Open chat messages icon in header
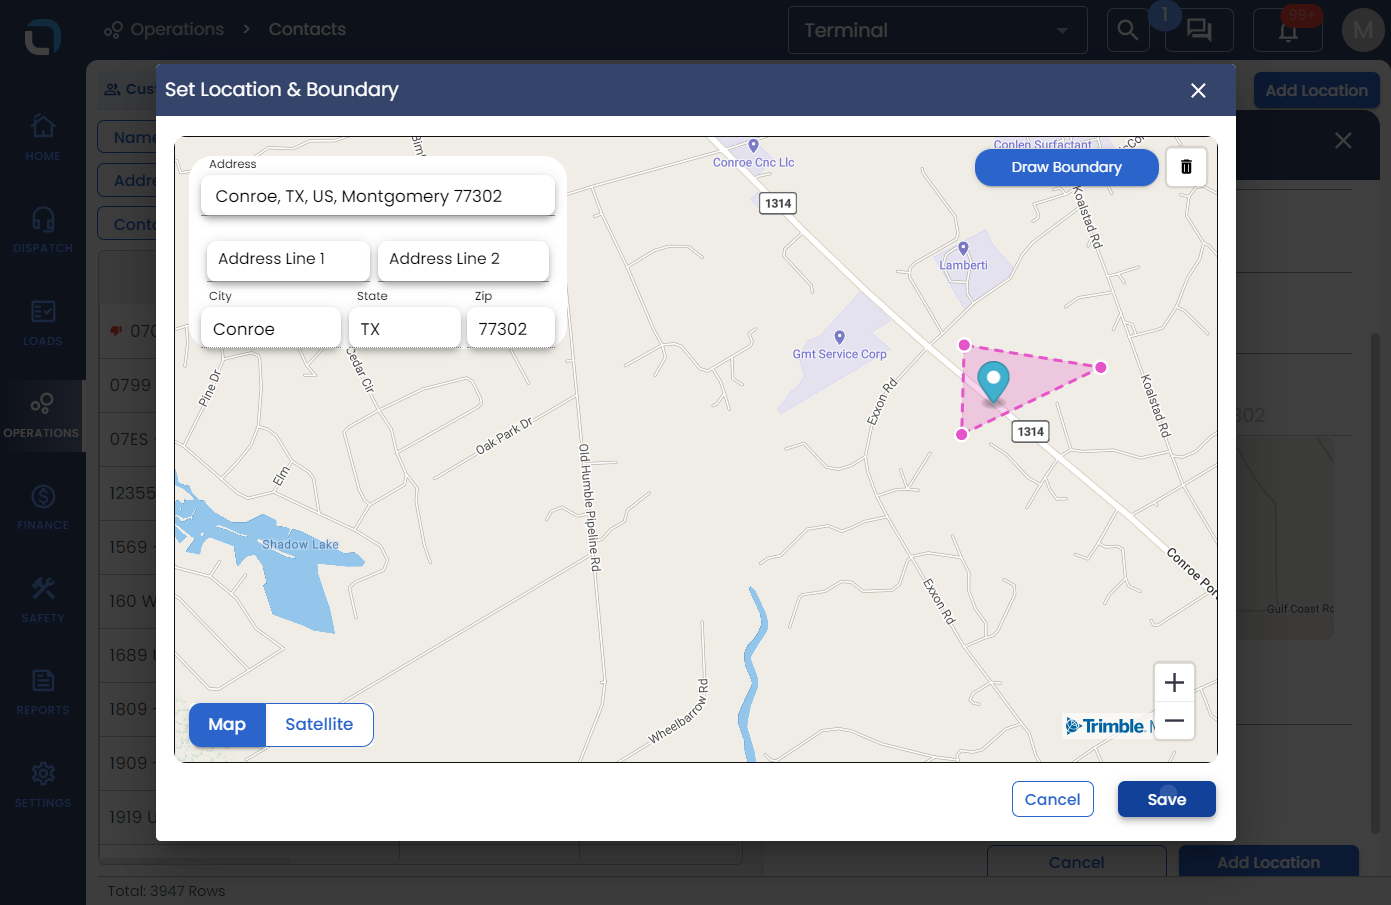Image resolution: width=1391 pixels, height=905 pixels. [1199, 30]
